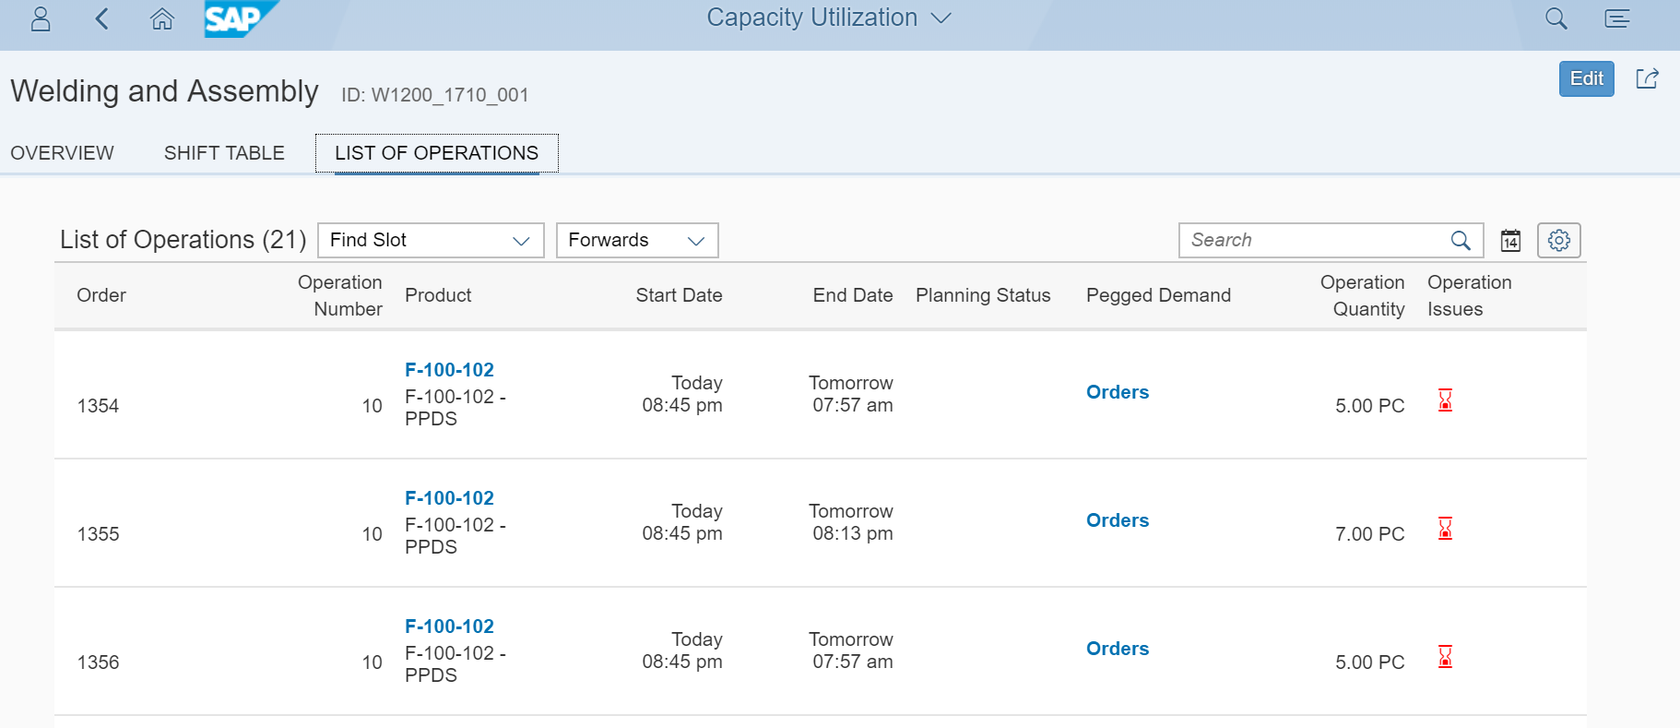Viewport: 1680px width, 728px height.
Task: Click the SAP logo
Action: point(240,19)
